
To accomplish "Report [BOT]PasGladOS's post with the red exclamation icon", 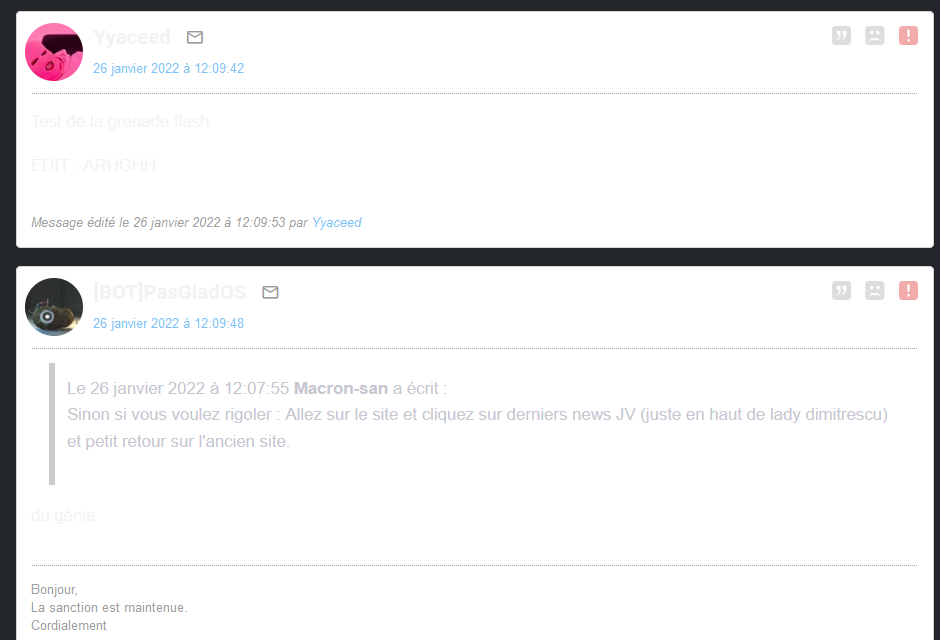I will pos(908,291).
